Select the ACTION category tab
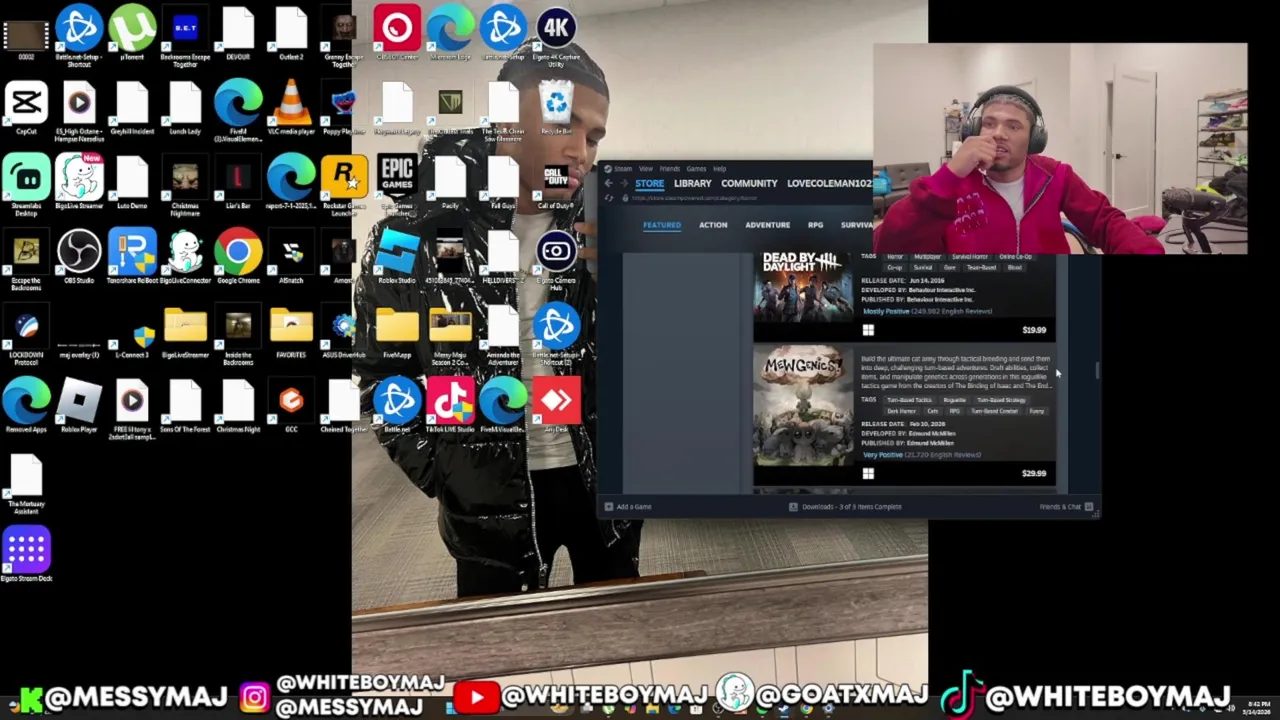The width and height of the screenshot is (1280, 720). click(713, 225)
